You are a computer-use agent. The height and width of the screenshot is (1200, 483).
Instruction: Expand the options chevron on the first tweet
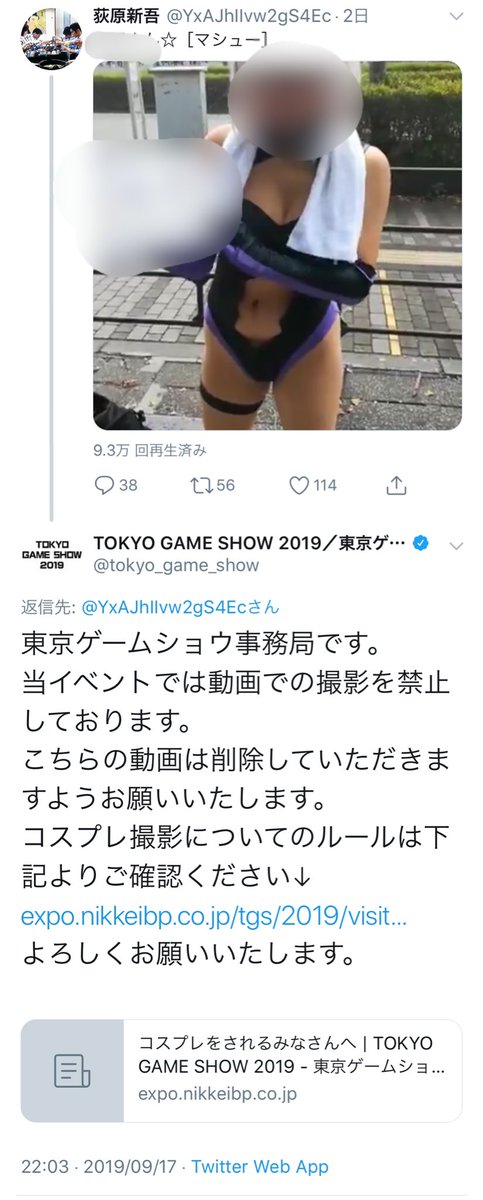tap(456, 16)
